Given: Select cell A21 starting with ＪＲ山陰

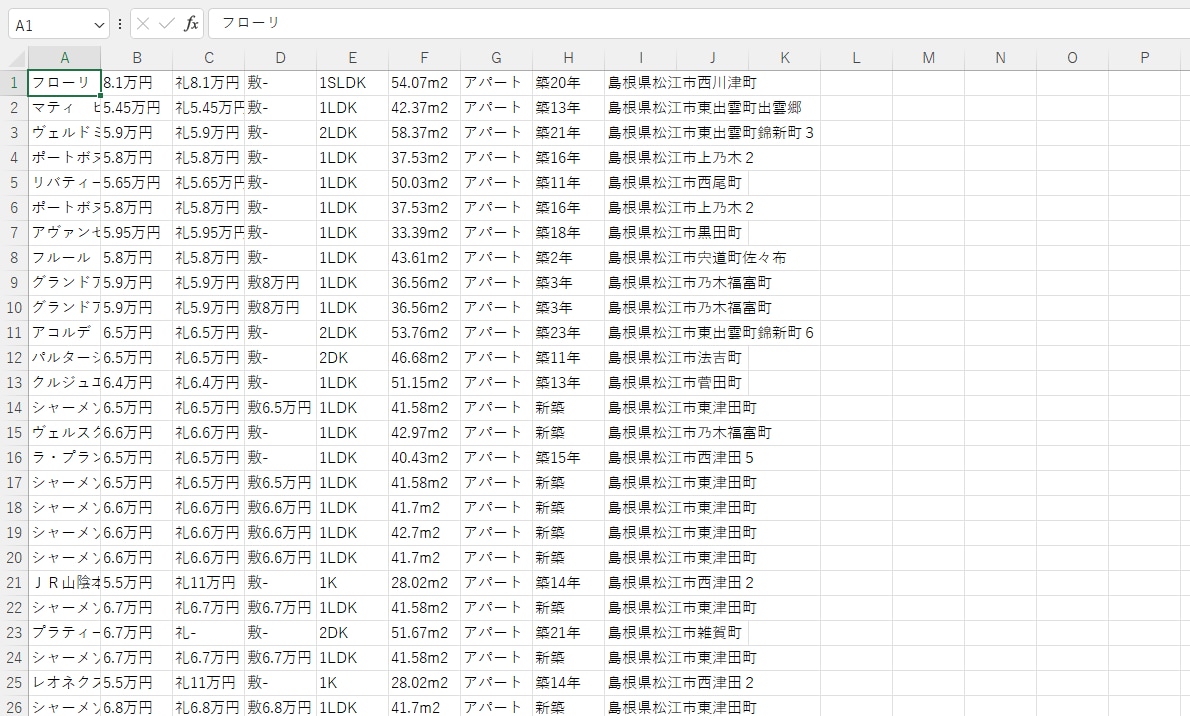Looking at the screenshot, I should coord(65,582).
